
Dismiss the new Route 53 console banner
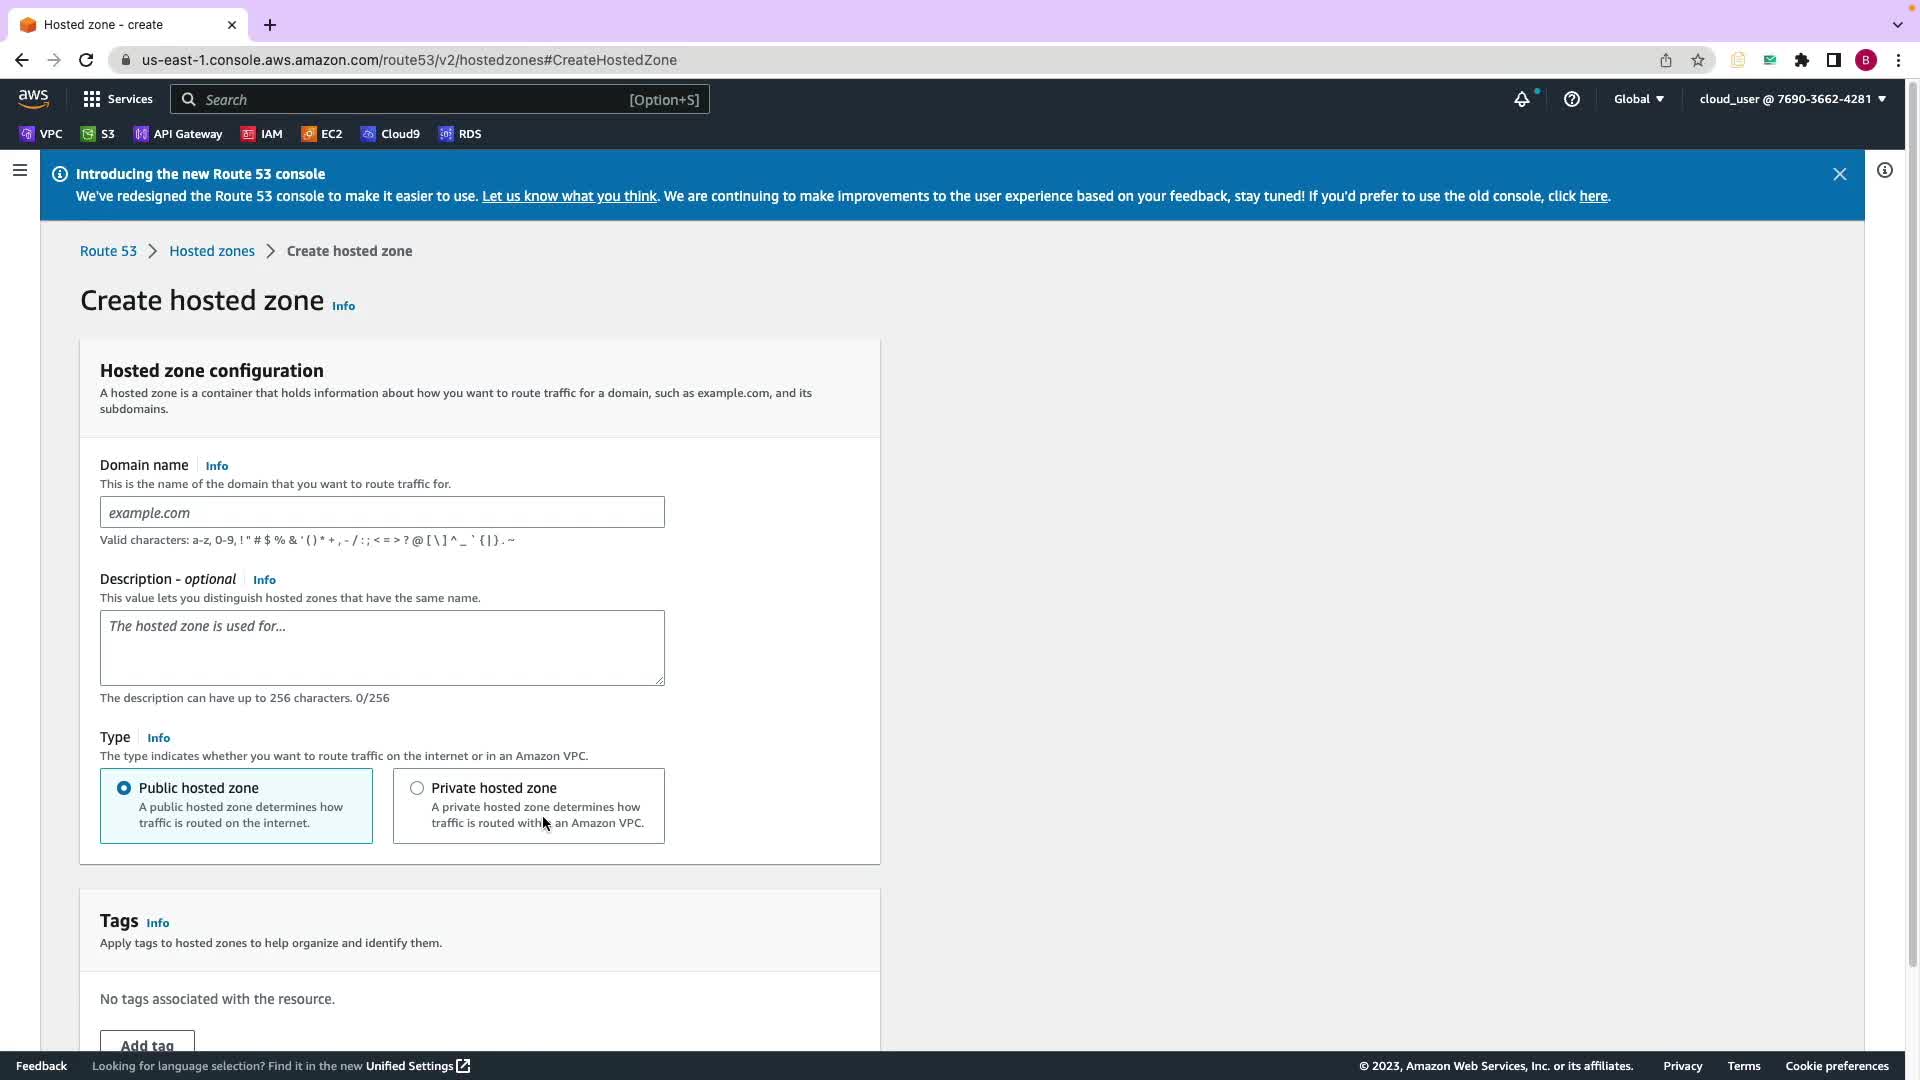pos(1839,174)
